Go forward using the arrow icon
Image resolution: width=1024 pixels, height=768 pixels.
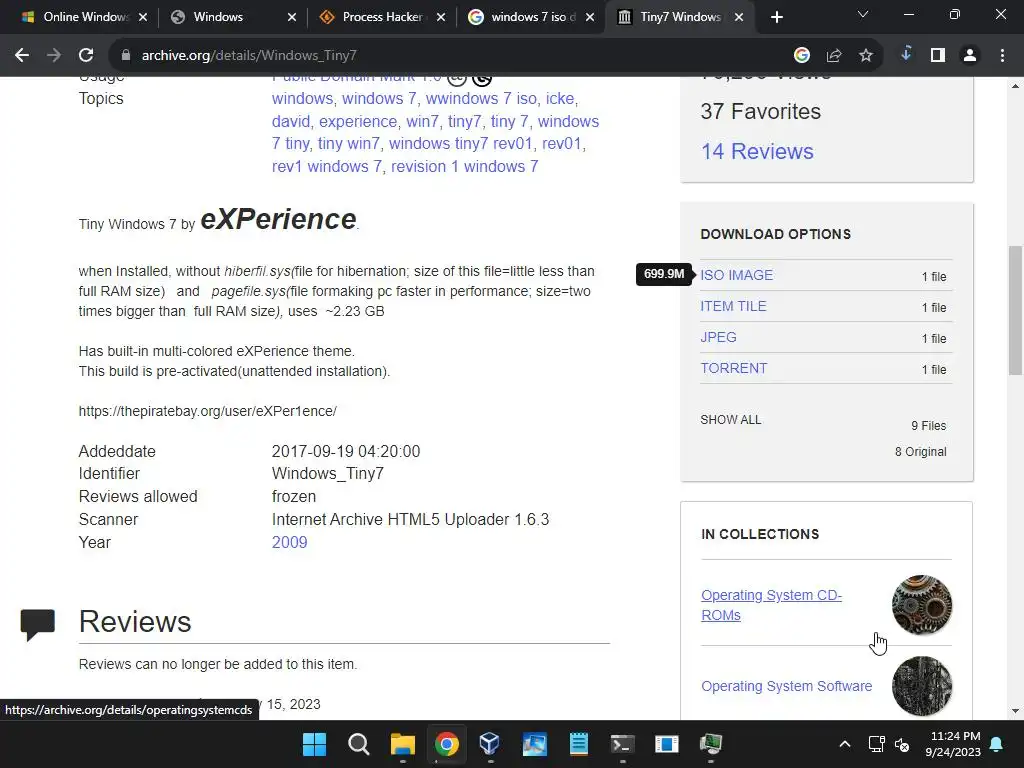pos(54,56)
